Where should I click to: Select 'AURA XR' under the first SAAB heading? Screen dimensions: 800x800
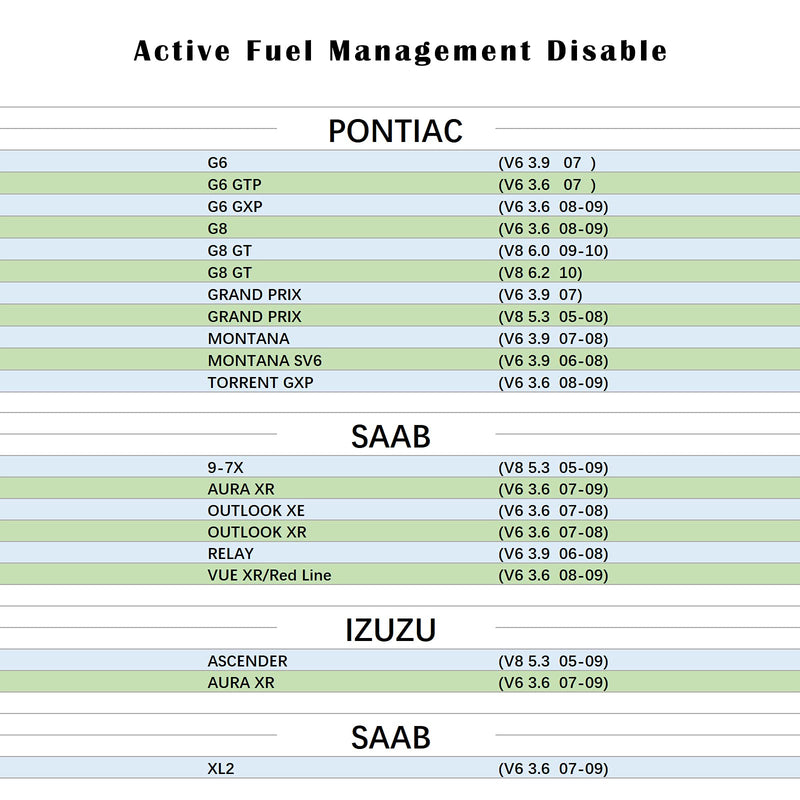click(x=241, y=489)
